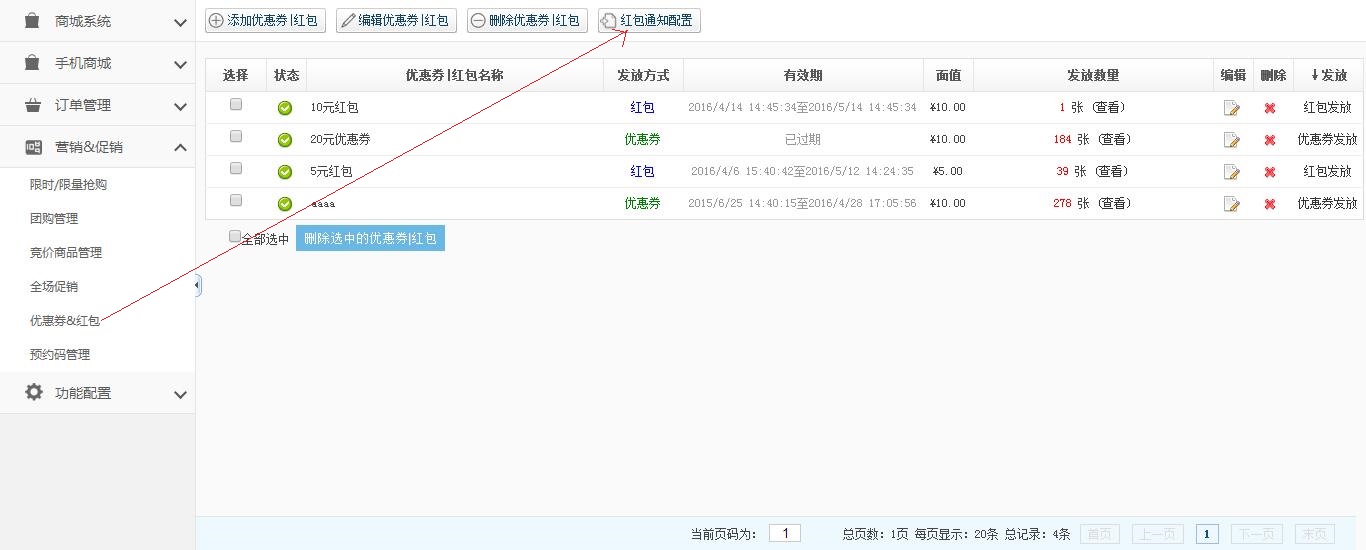This screenshot has width=1366, height=550.
Task: View issued count for 10元红包 (查看)
Action: pos(1111,107)
